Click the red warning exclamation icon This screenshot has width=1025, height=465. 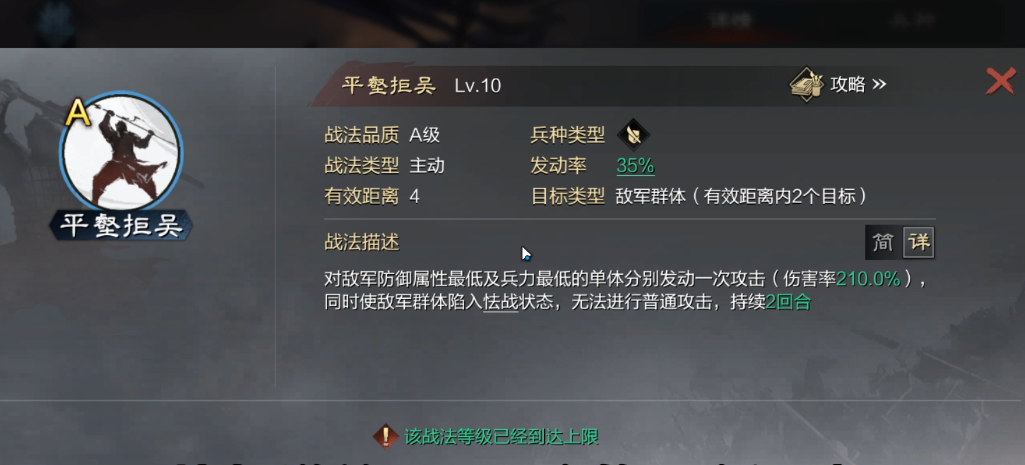tap(386, 436)
